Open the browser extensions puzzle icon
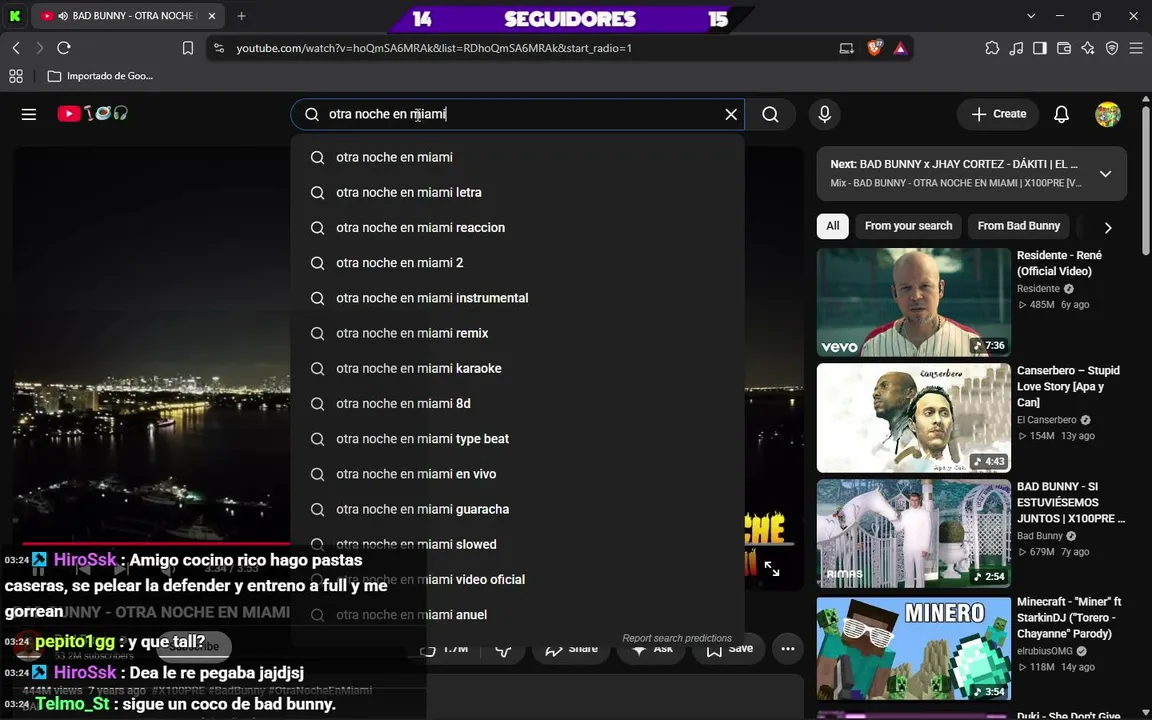 click(992, 48)
